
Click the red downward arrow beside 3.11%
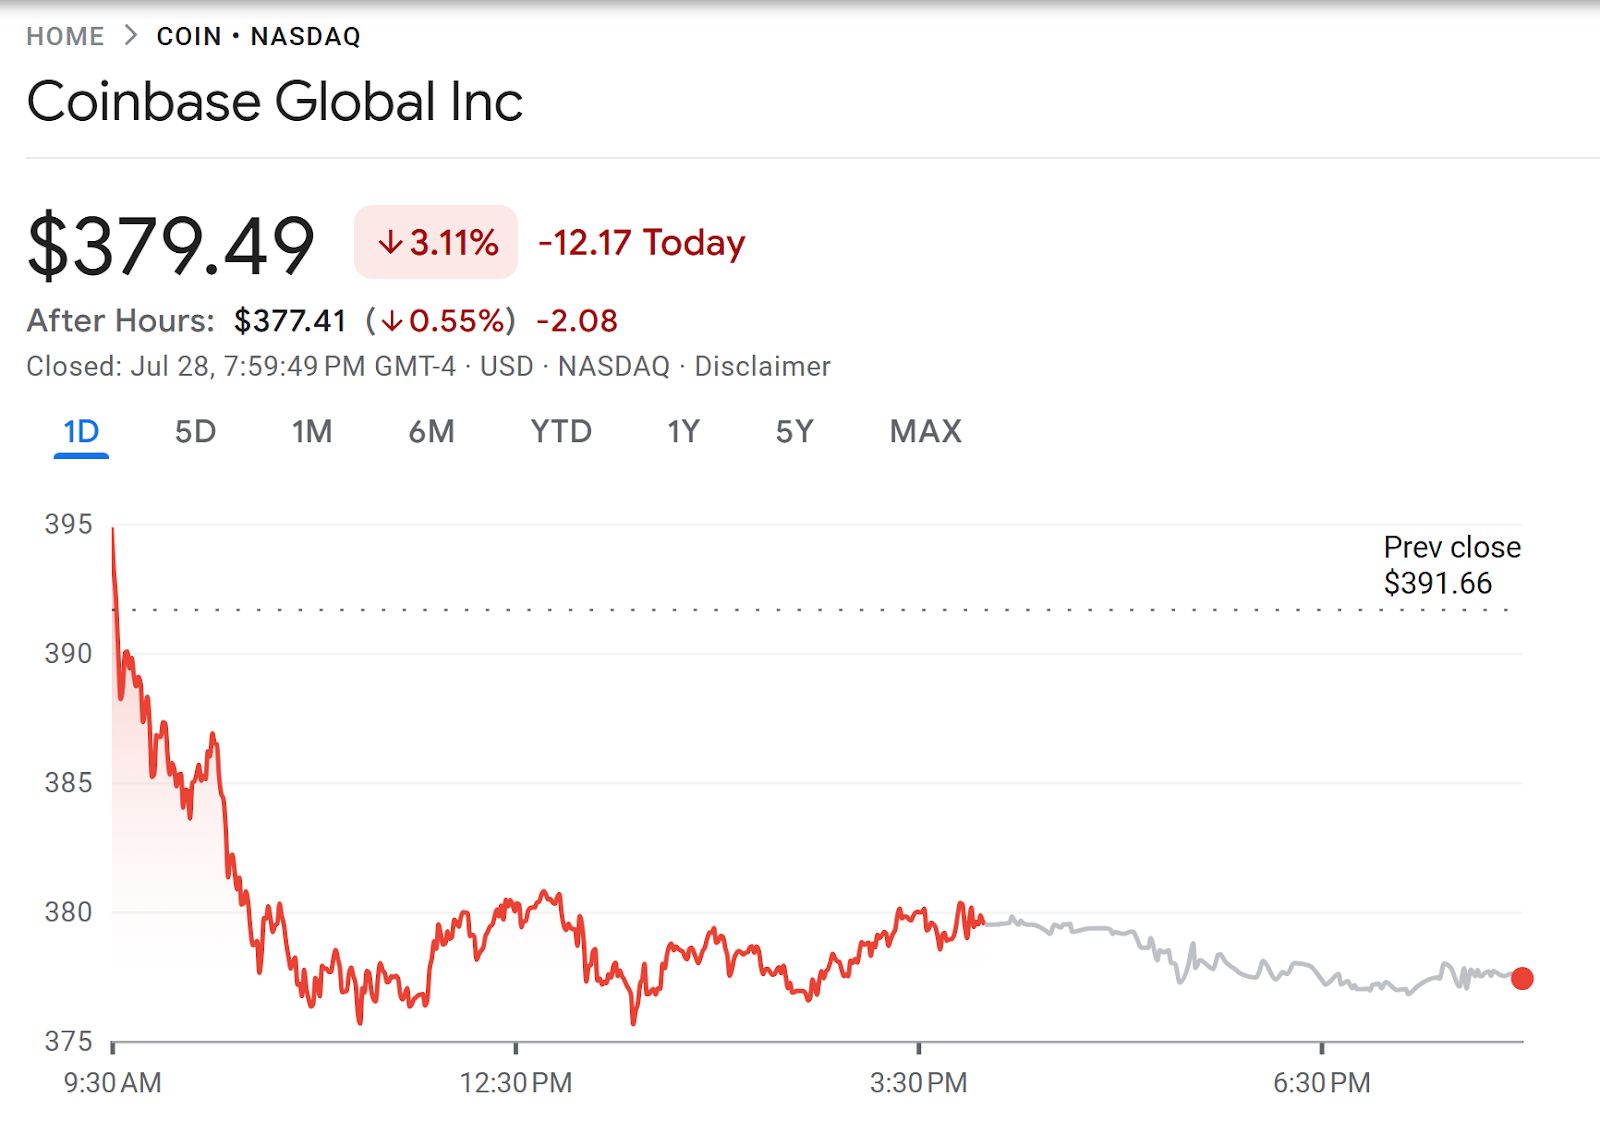[x=390, y=242]
